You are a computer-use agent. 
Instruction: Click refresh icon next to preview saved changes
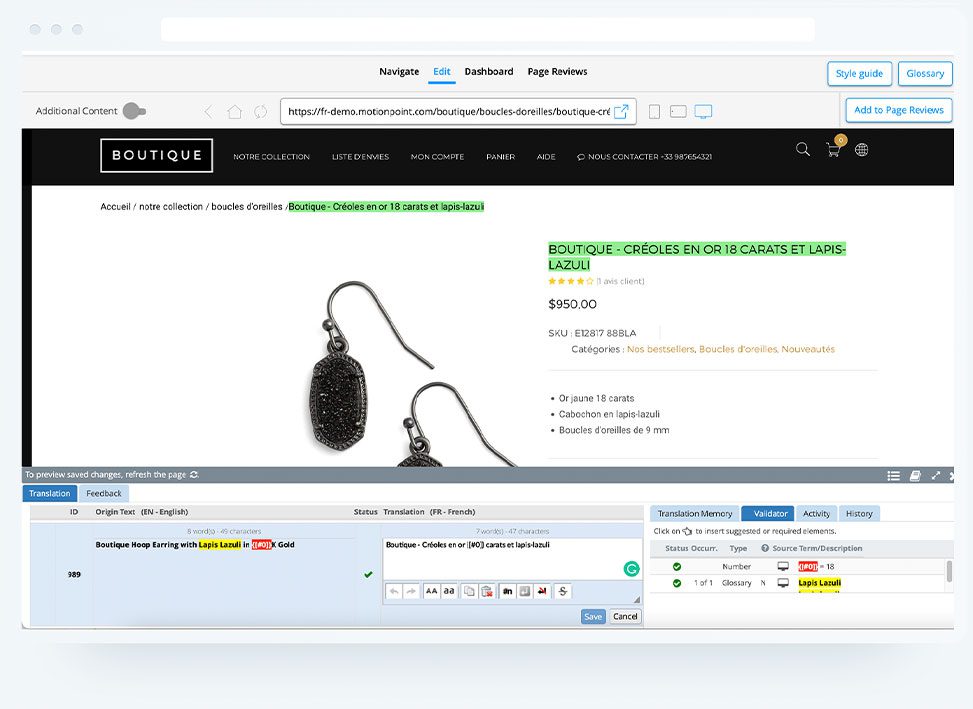[x=194, y=475]
